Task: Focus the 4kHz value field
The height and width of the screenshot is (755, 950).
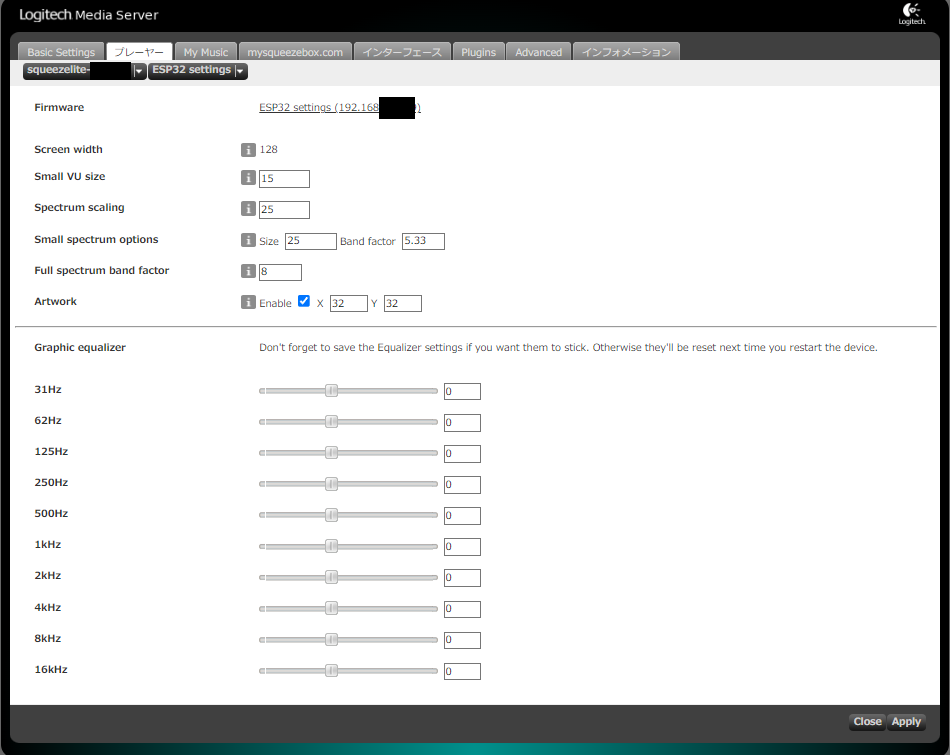Action: click(x=462, y=609)
